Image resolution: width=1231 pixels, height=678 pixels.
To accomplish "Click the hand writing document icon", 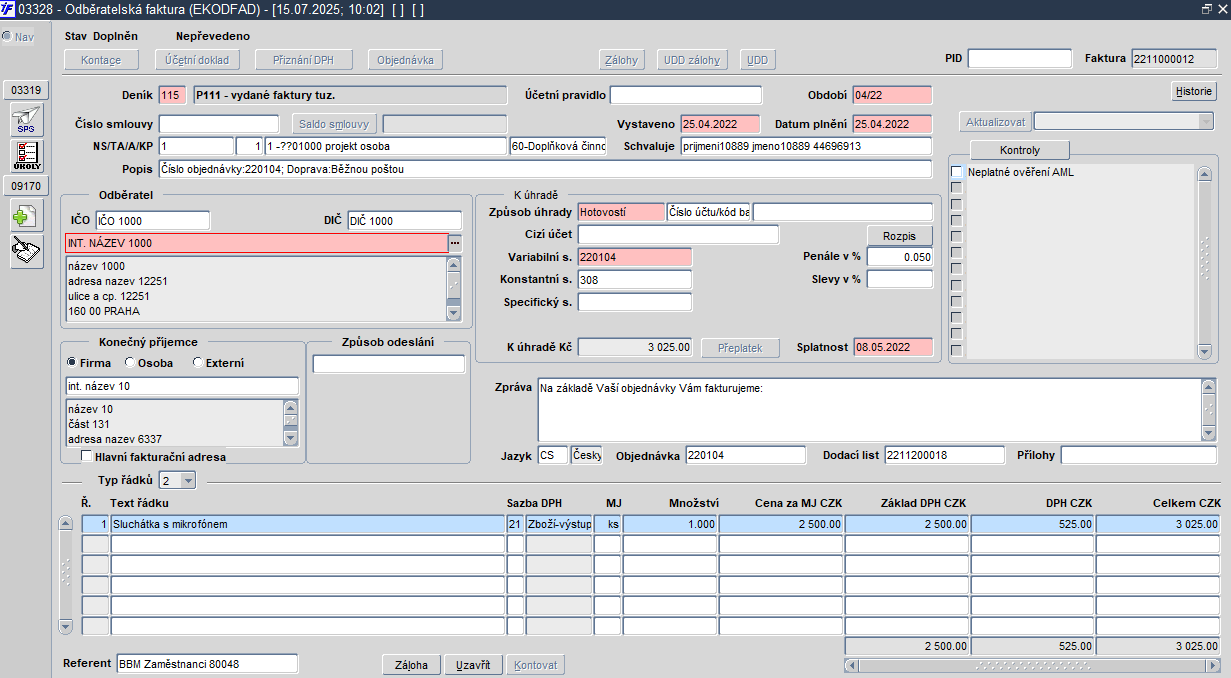I will 26,251.
